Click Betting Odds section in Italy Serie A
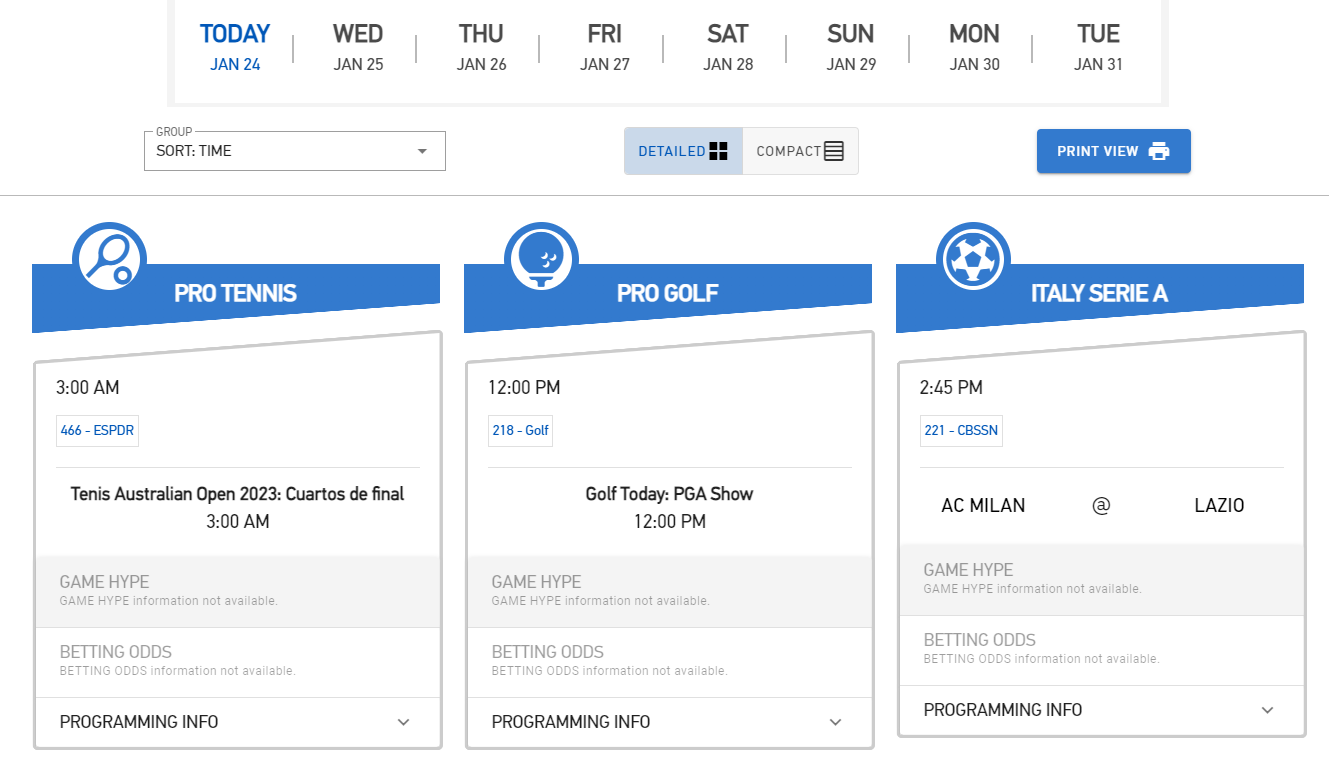The image size is (1329, 760). tap(1101, 650)
